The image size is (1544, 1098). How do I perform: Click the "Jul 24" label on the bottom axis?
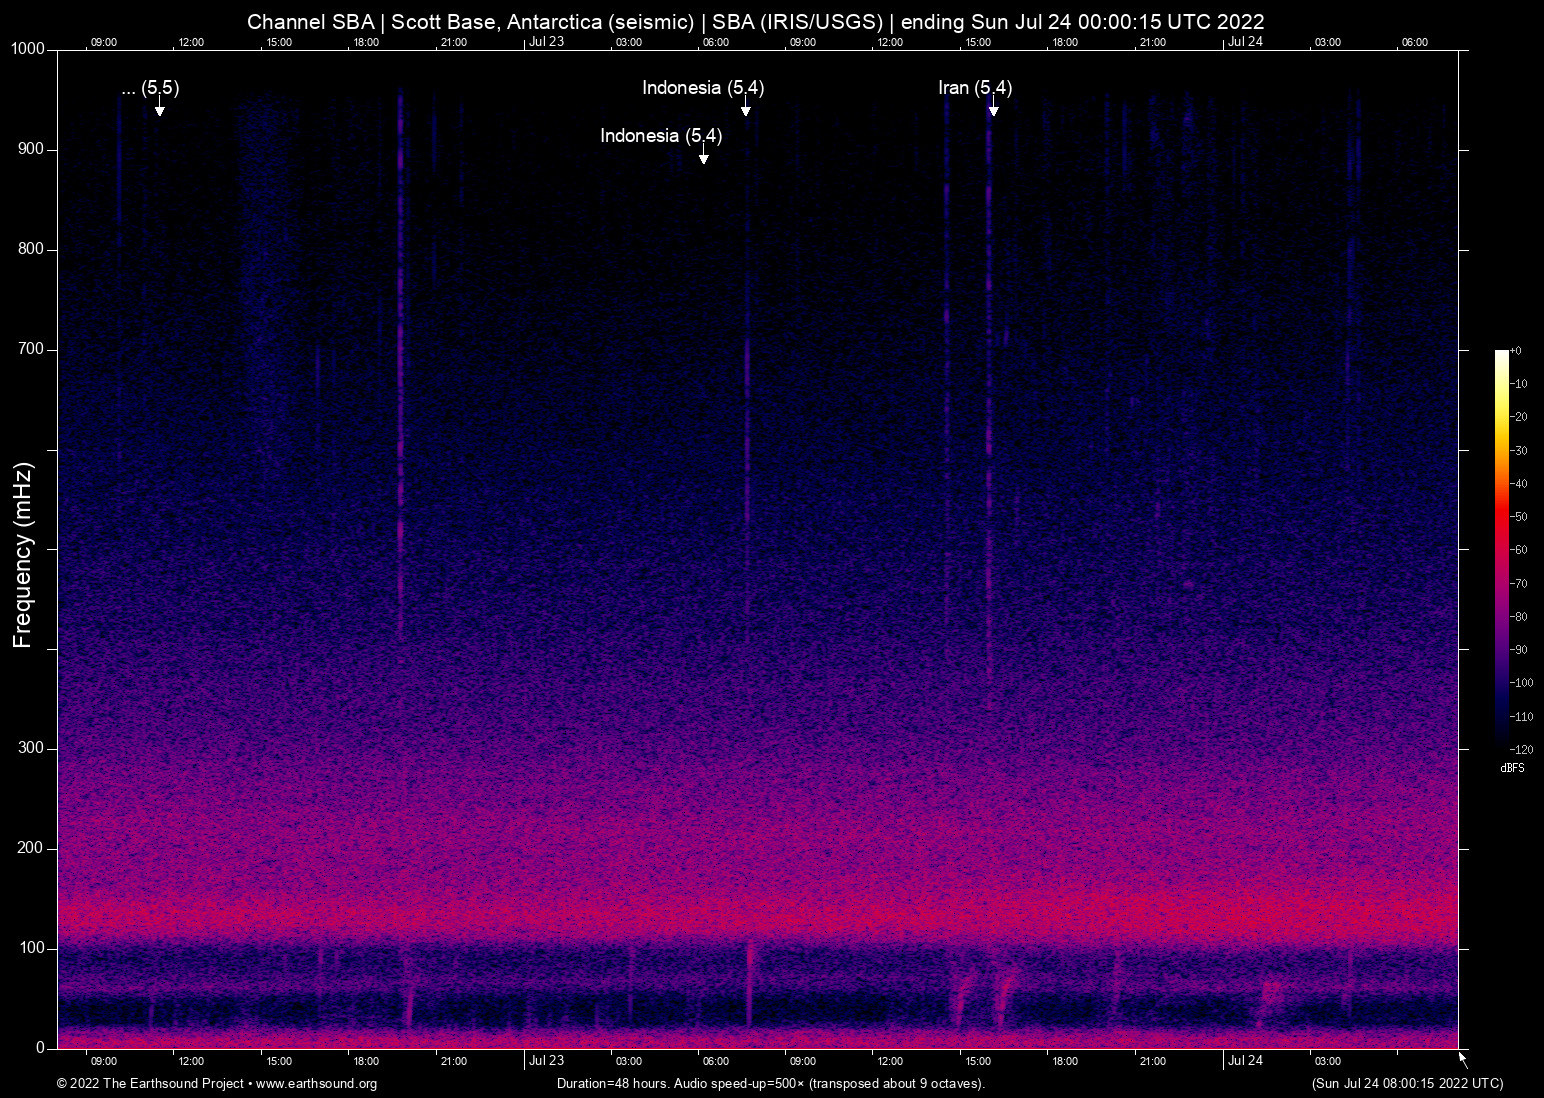point(1247,1060)
